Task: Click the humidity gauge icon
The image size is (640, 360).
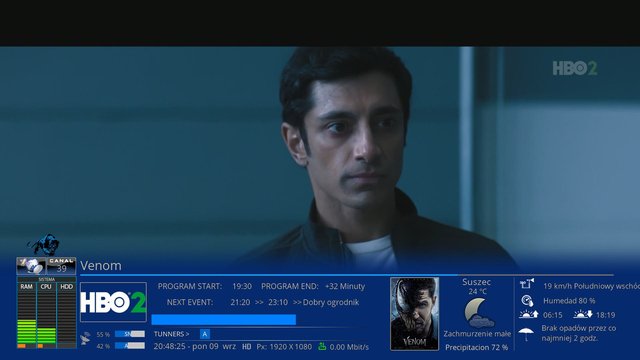Action: coord(527,301)
